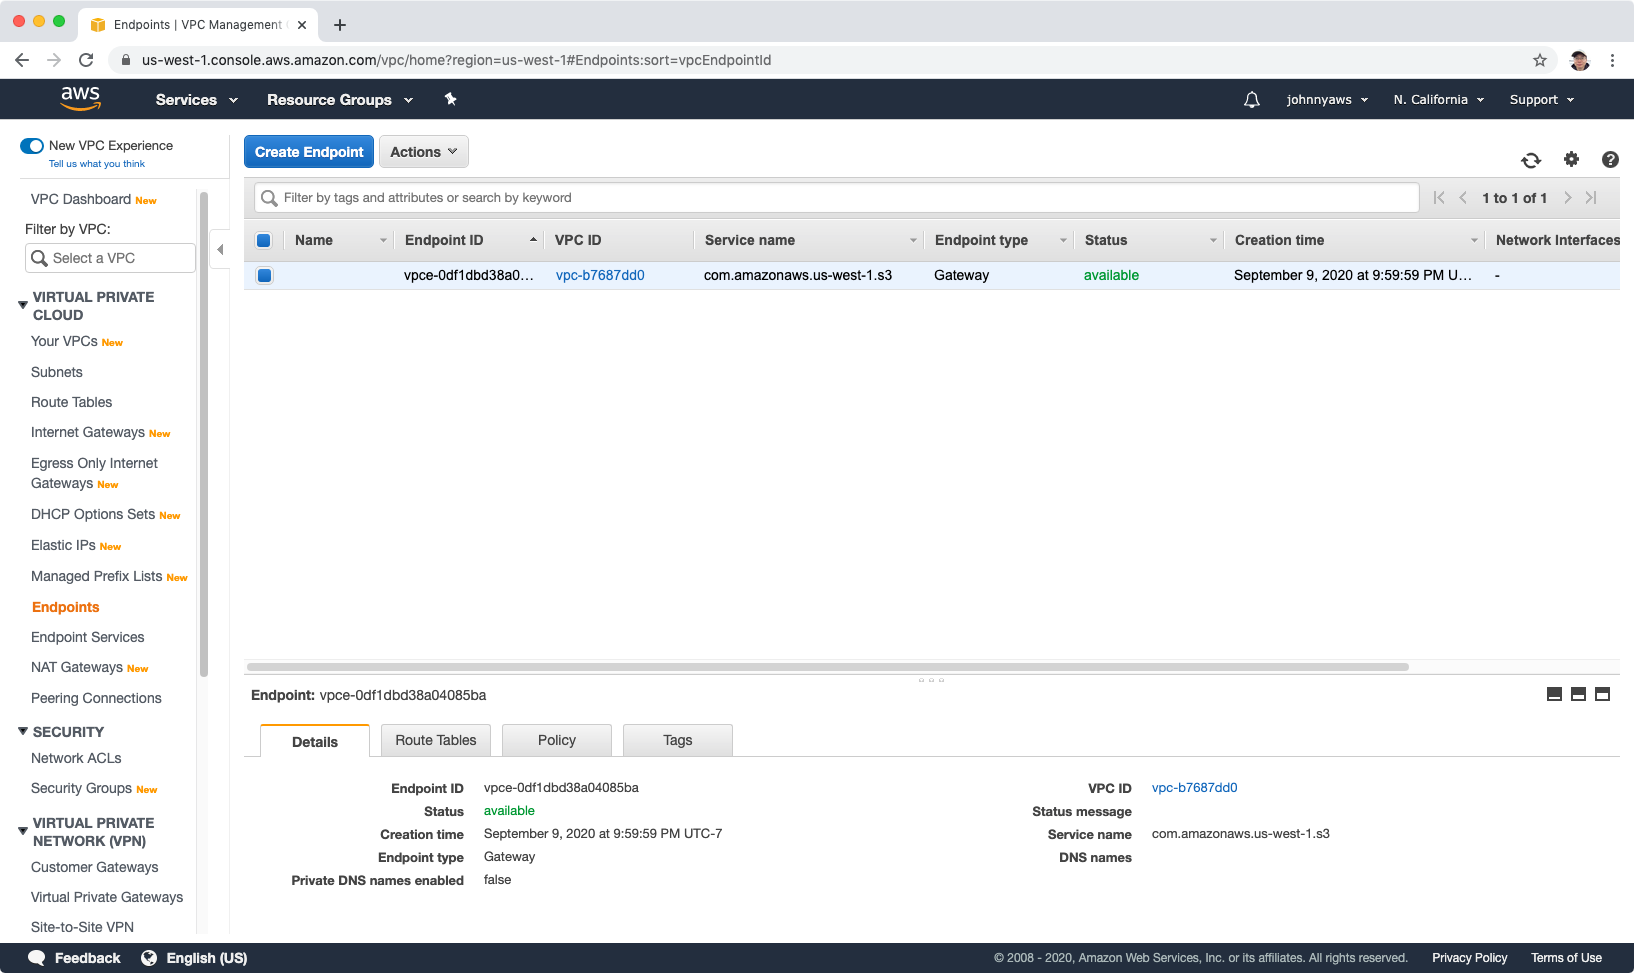
Task: Open vpc-b7687dd0 link in table row
Action: tap(600, 275)
